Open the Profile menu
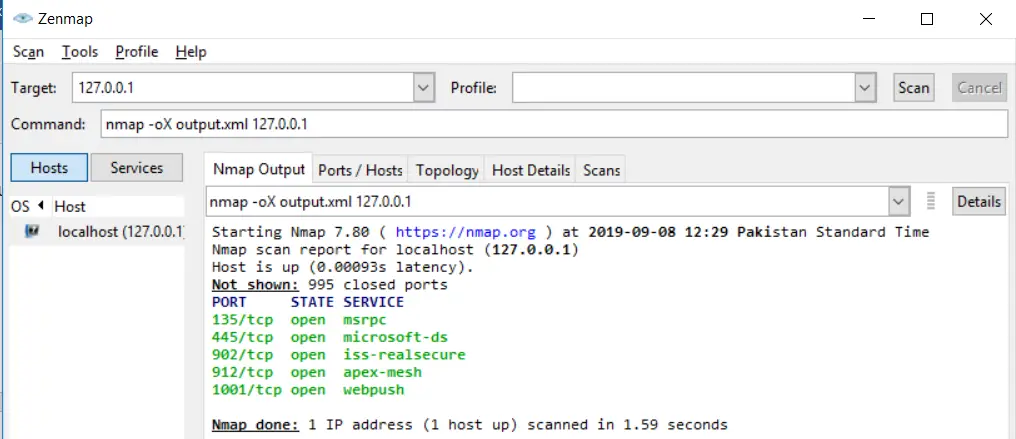This screenshot has height=439, width=1016. [x=137, y=52]
